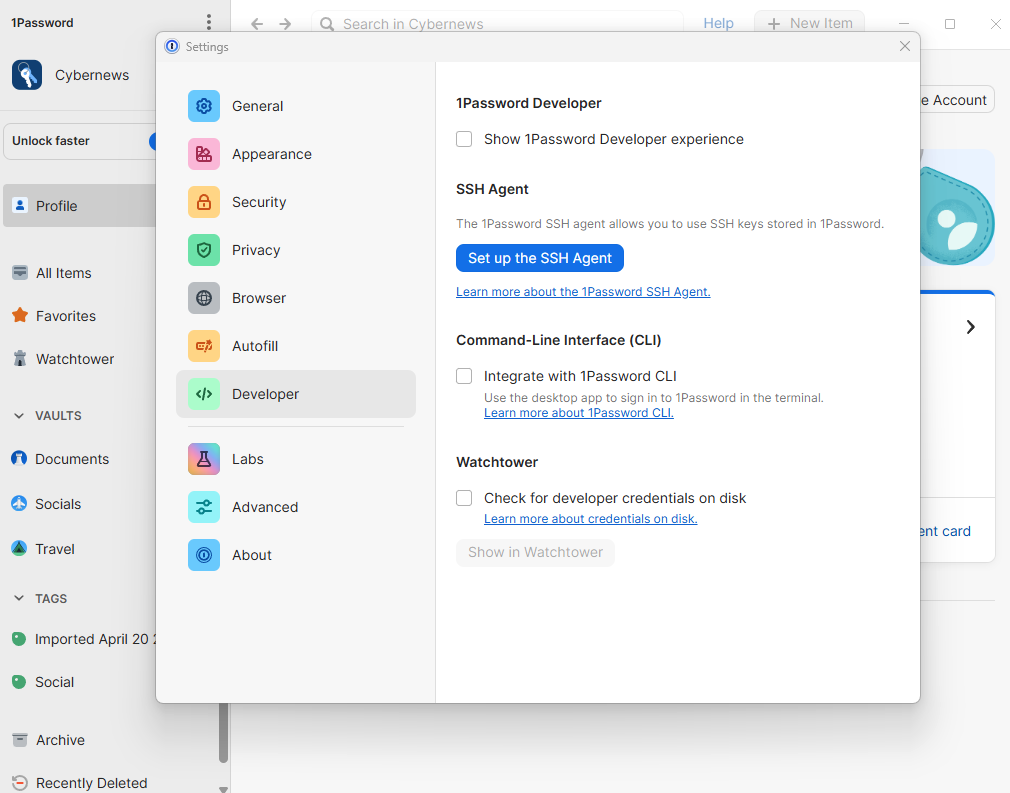This screenshot has width=1010, height=793.
Task: Open the 1Password sidebar three-dot menu
Action: click(209, 23)
